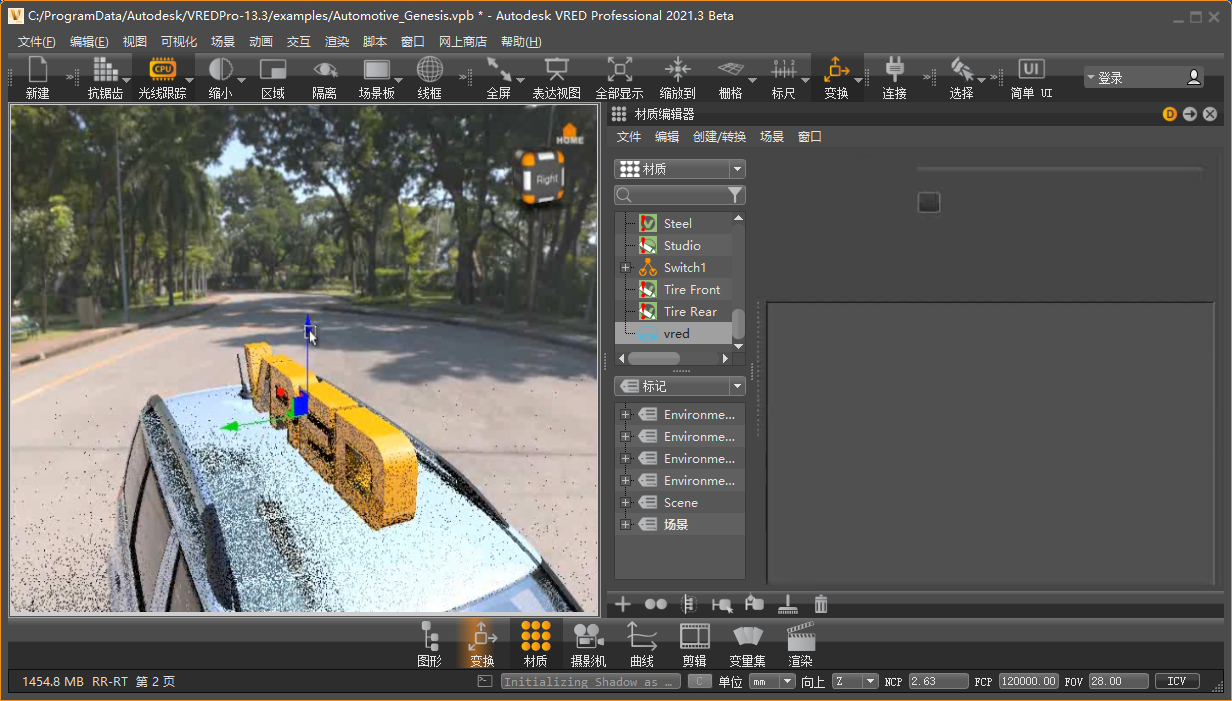Open the 单位 mm unit dropdown
This screenshot has width=1232, height=701.
(772, 681)
